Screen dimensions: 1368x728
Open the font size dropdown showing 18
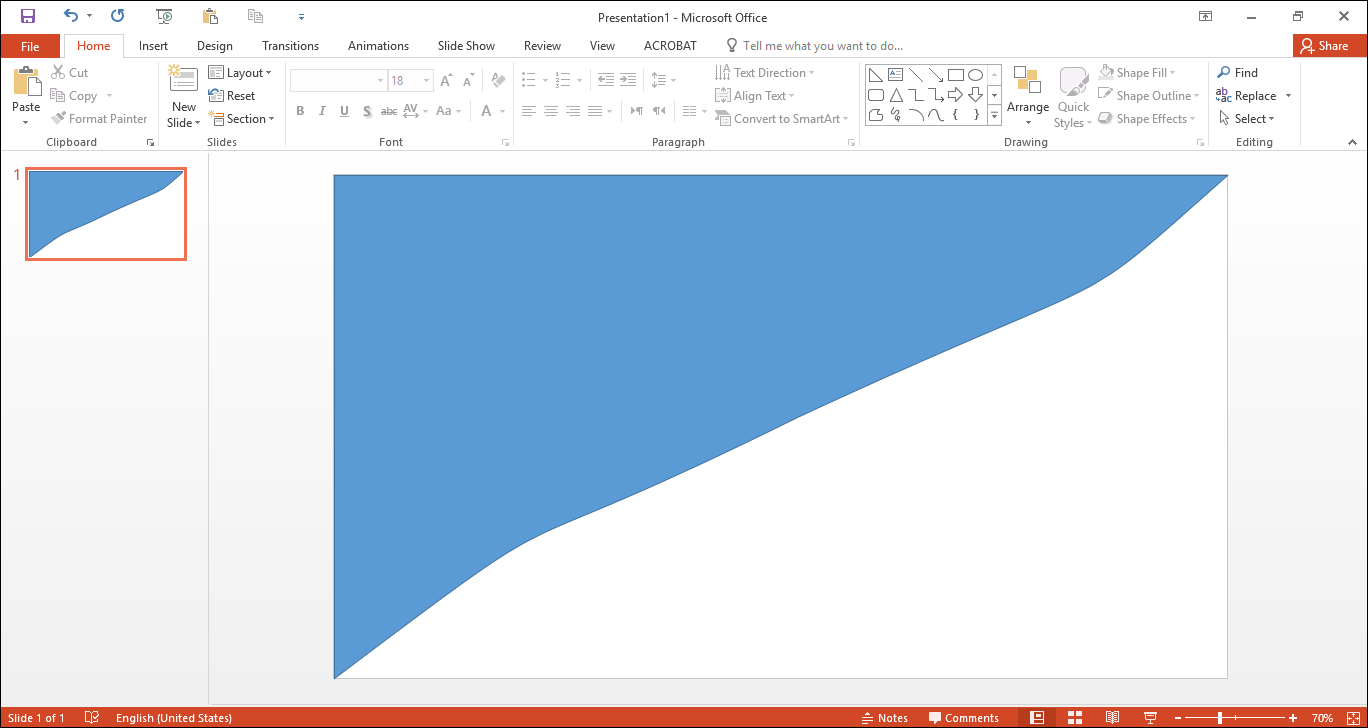(x=427, y=81)
